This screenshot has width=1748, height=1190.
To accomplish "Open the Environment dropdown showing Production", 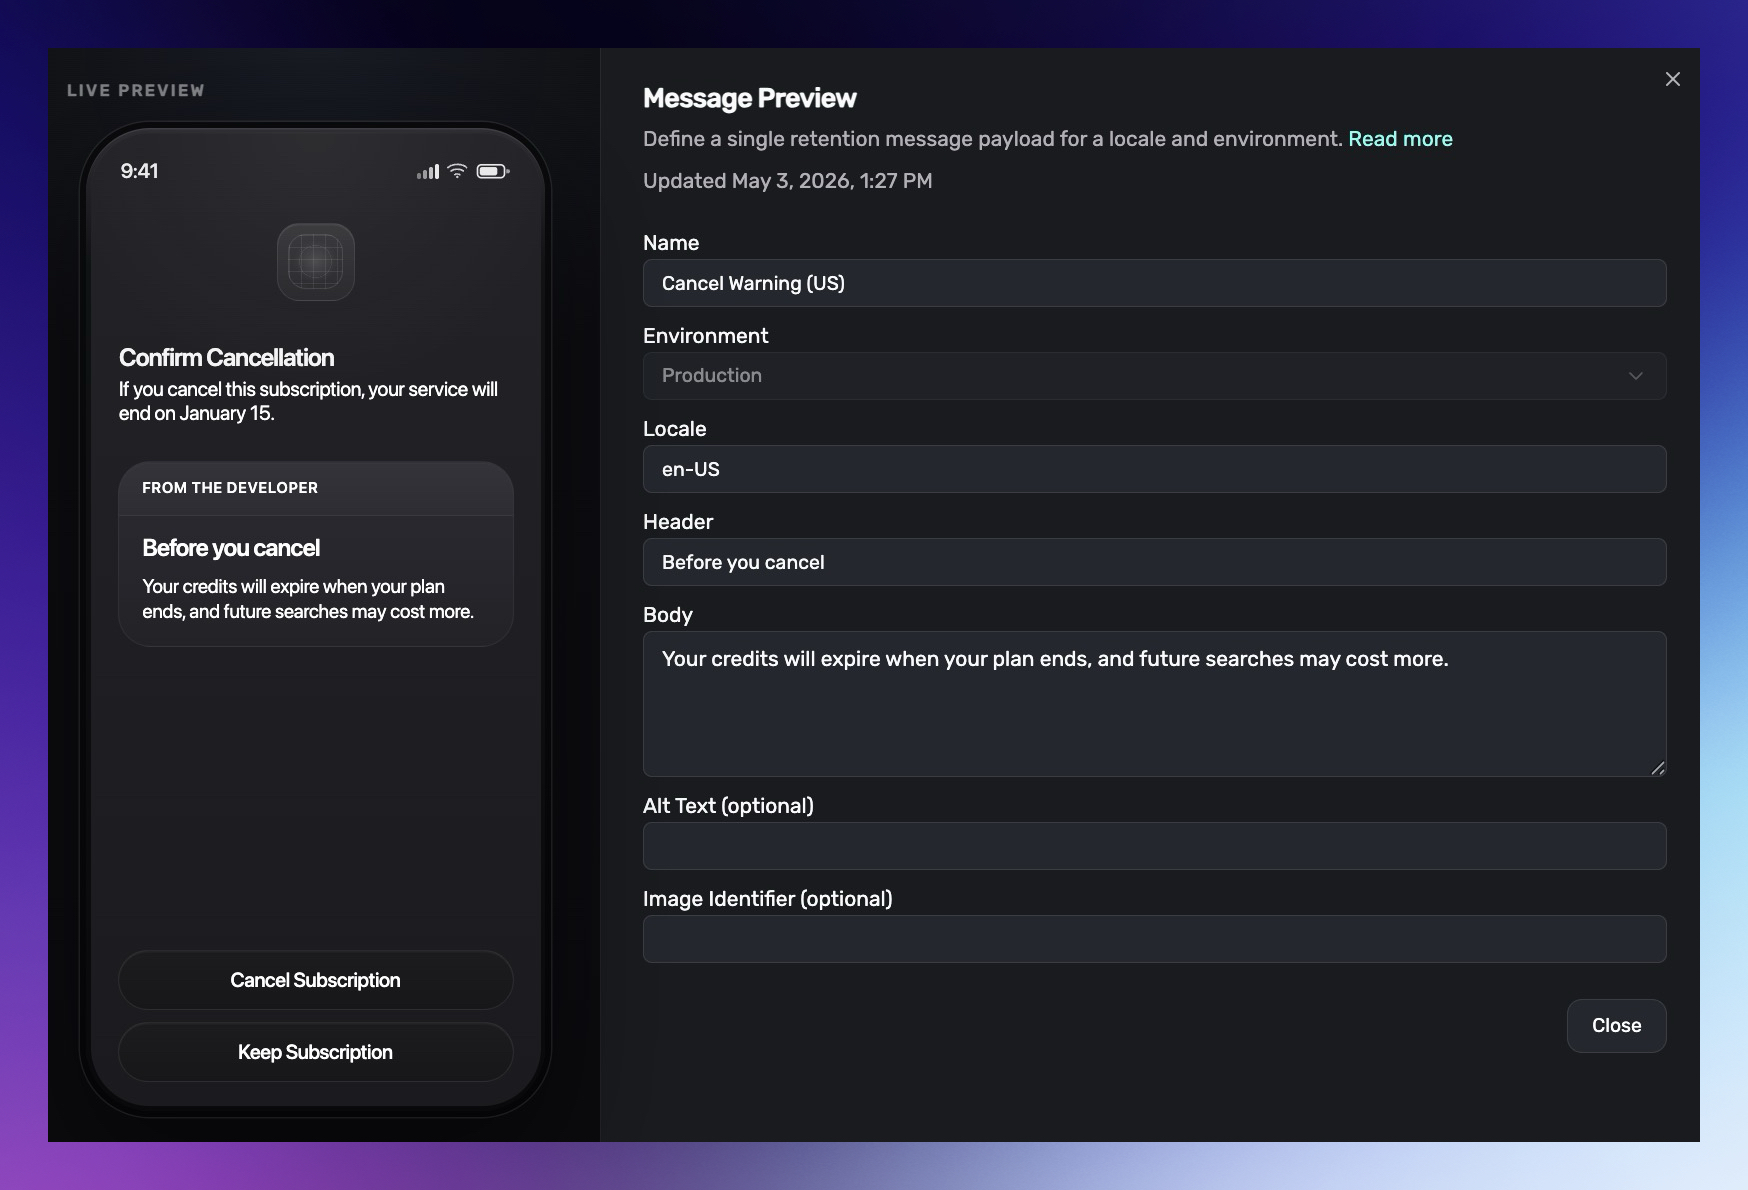I will (1154, 376).
